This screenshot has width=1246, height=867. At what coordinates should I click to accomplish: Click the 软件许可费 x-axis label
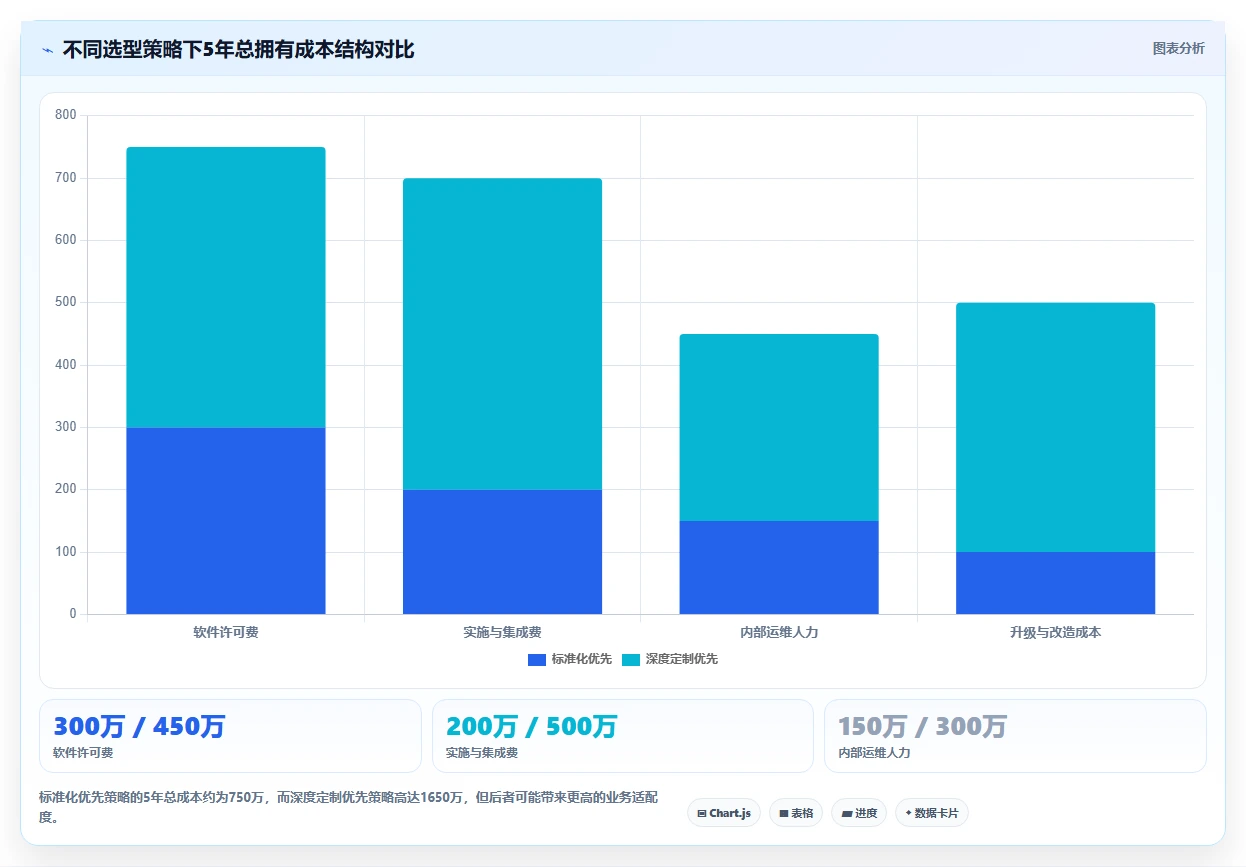tap(226, 633)
